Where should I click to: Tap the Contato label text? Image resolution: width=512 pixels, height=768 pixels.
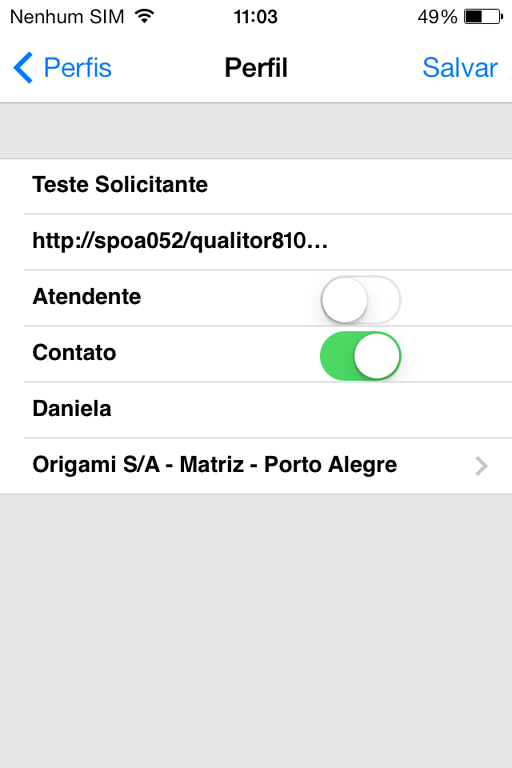(x=74, y=353)
